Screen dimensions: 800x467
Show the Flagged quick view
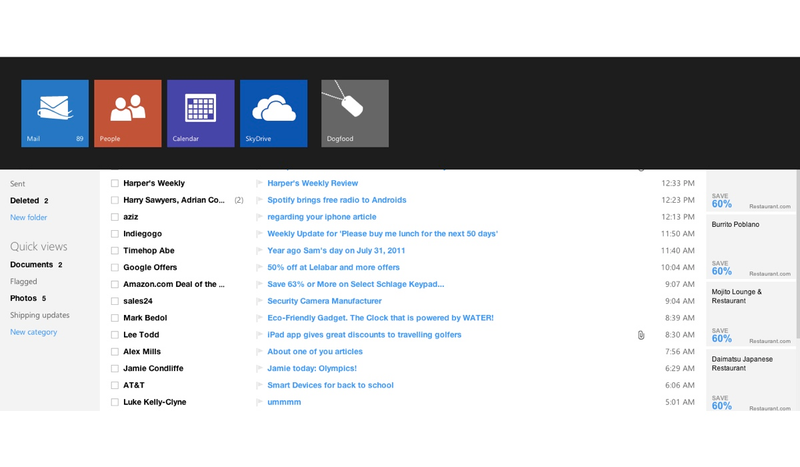click(23, 282)
